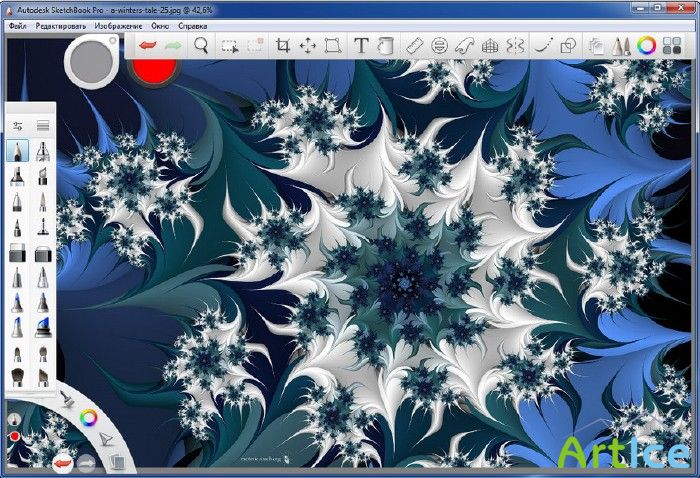Open the Справка menu
The image size is (700, 478).
[193, 26]
